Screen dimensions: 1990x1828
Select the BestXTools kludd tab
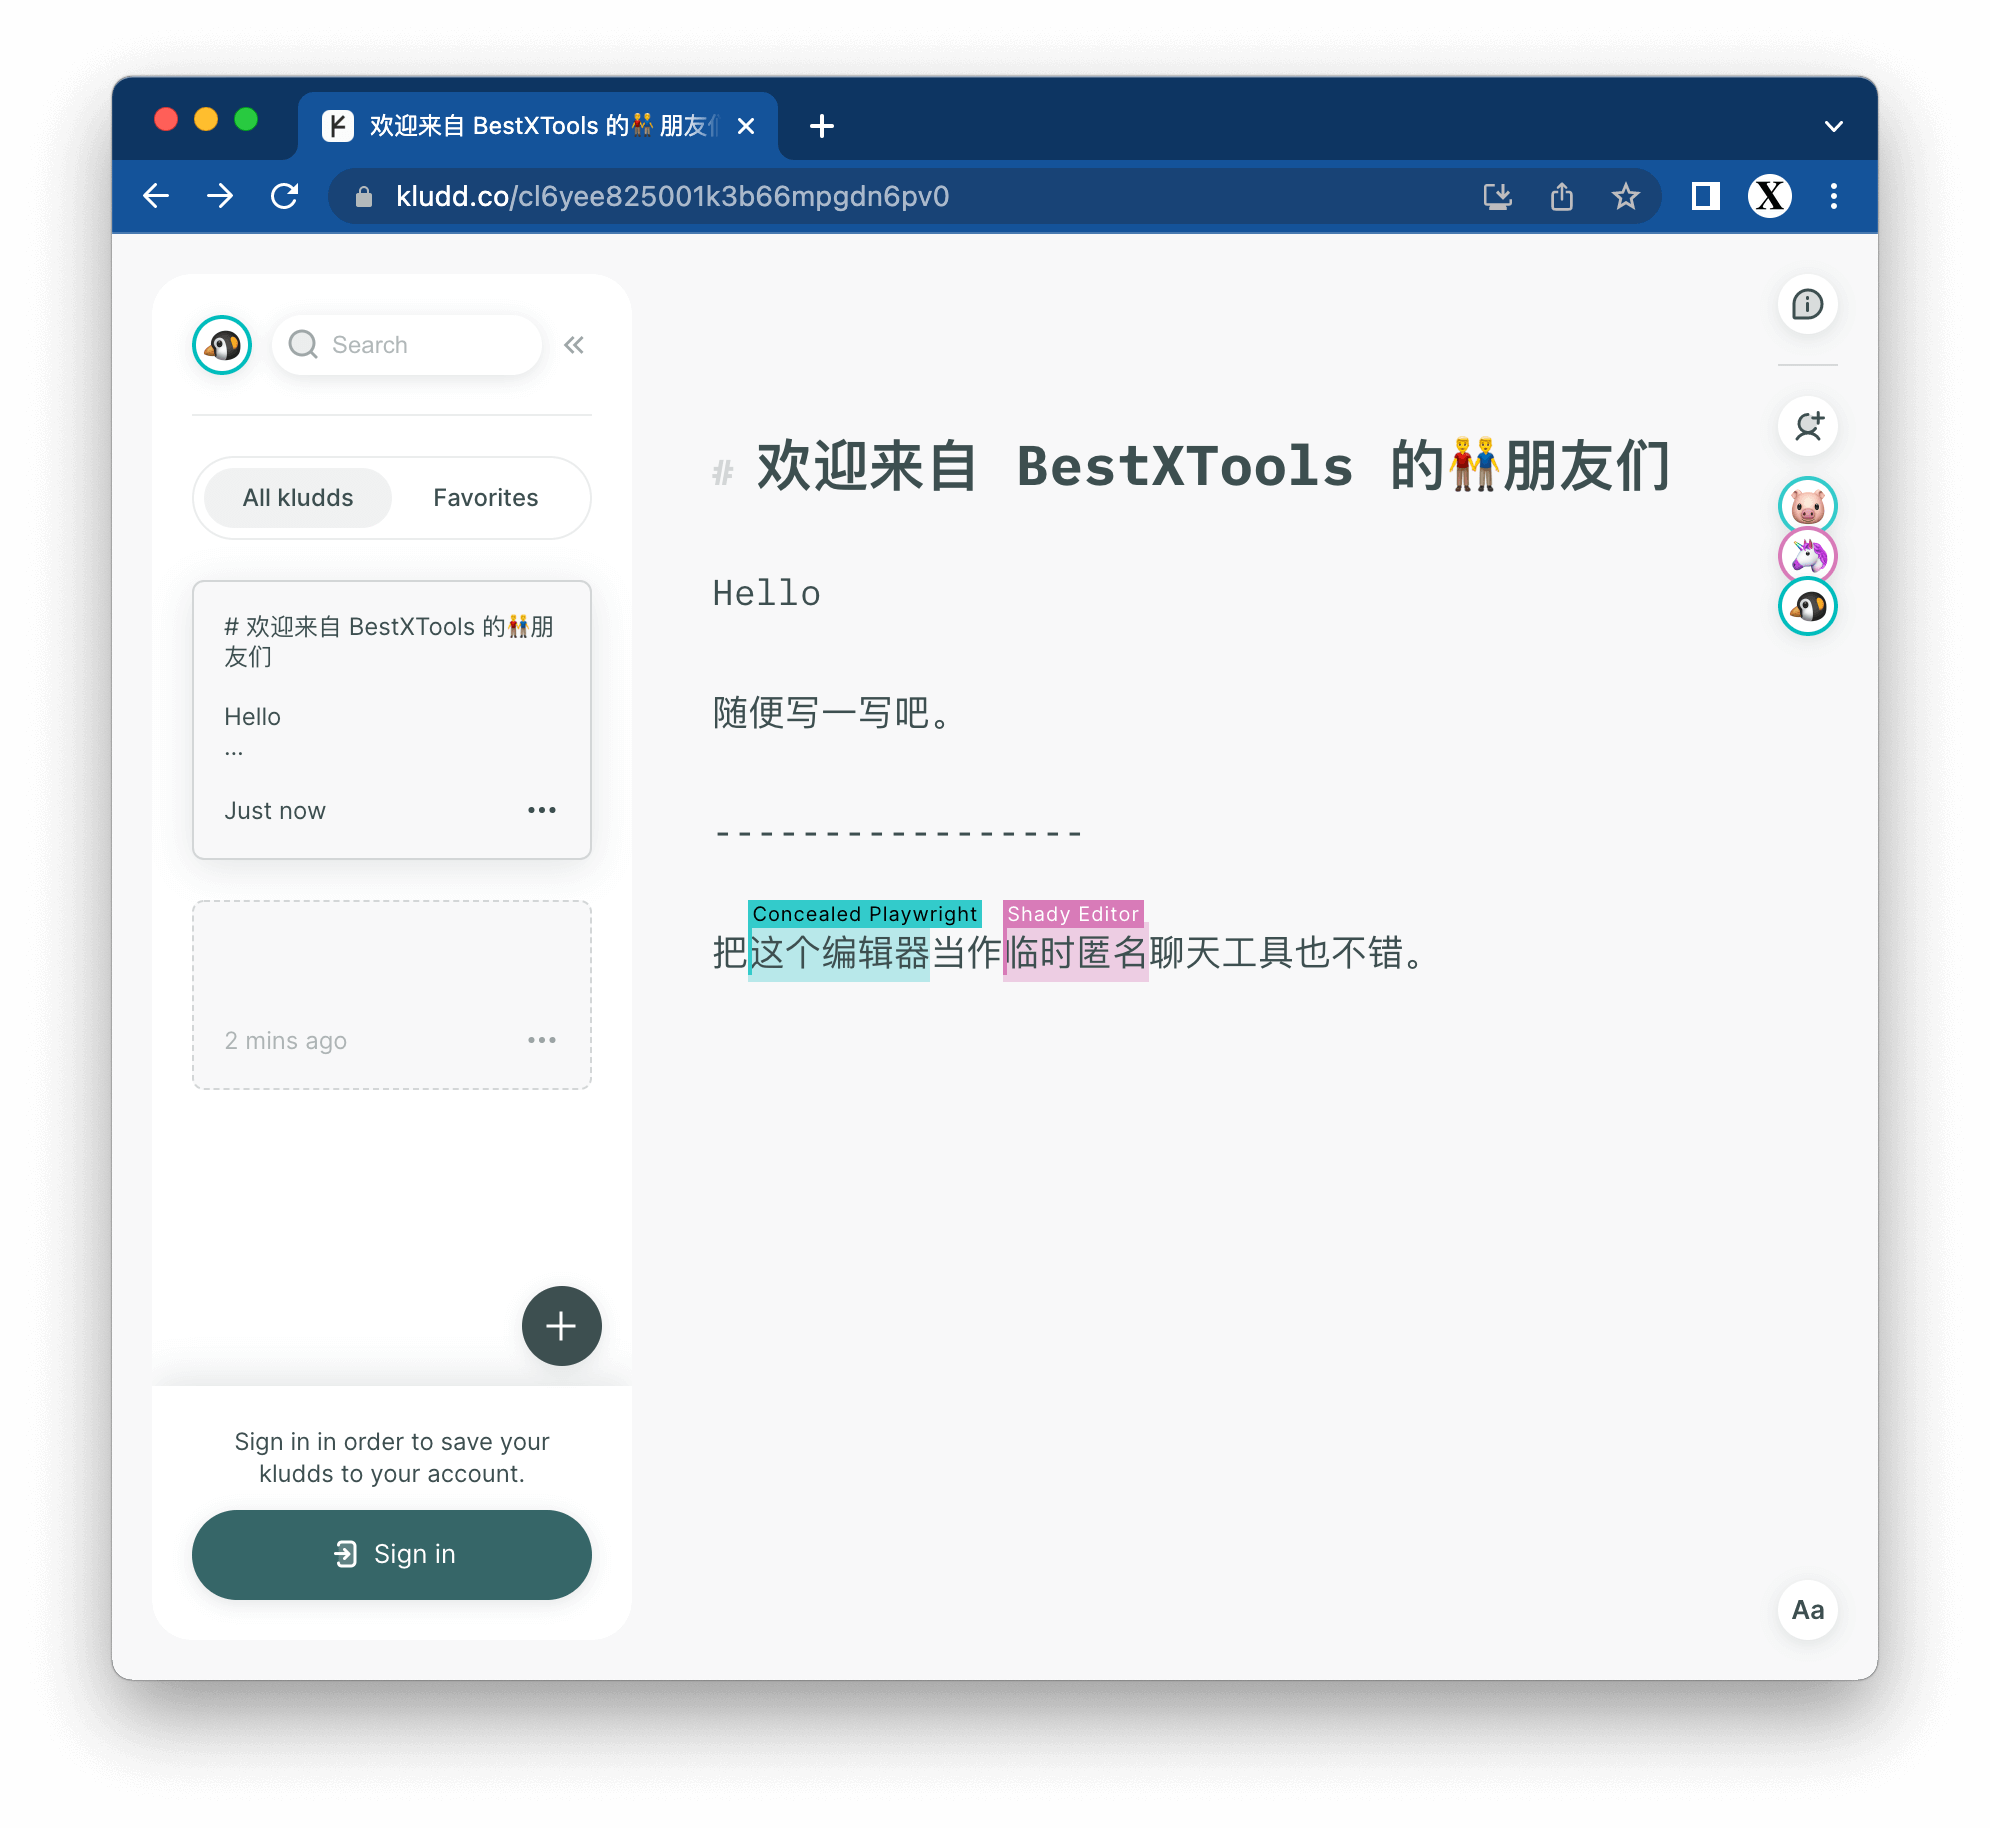tap(538, 126)
